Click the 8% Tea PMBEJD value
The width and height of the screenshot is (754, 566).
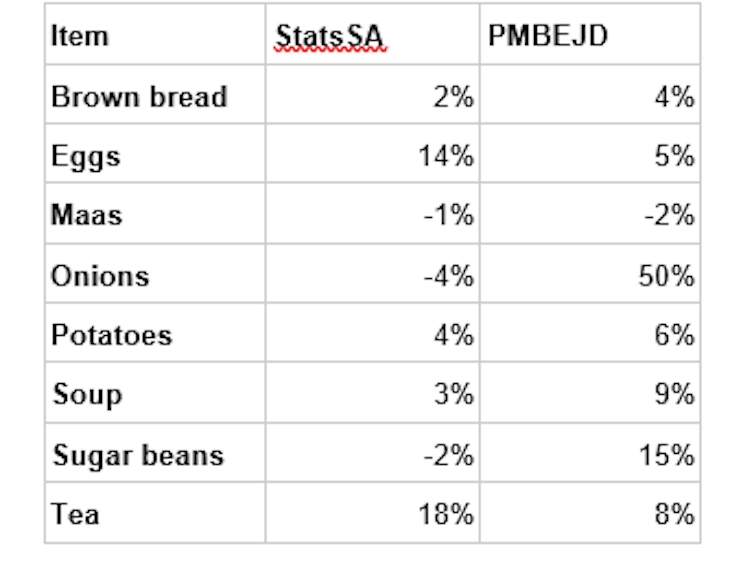pyautogui.click(x=676, y=514)
